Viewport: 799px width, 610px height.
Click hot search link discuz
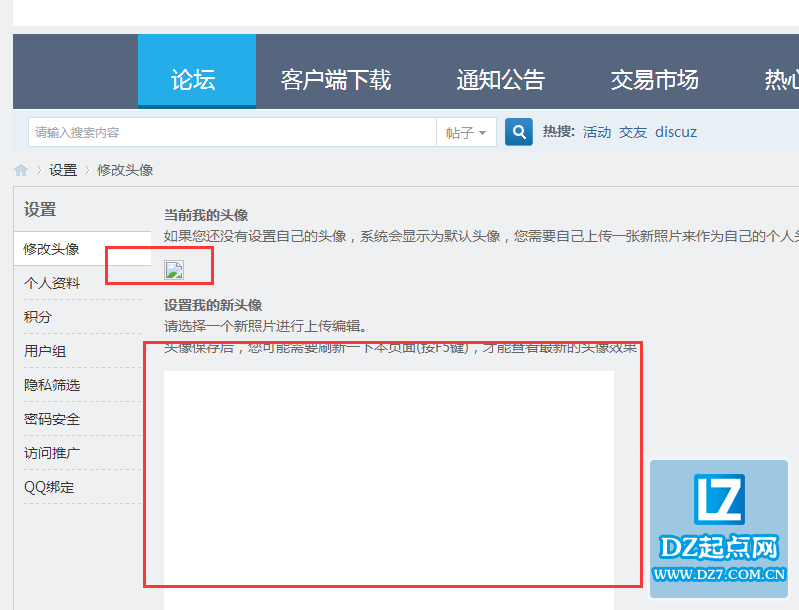[x=676, y=132]
